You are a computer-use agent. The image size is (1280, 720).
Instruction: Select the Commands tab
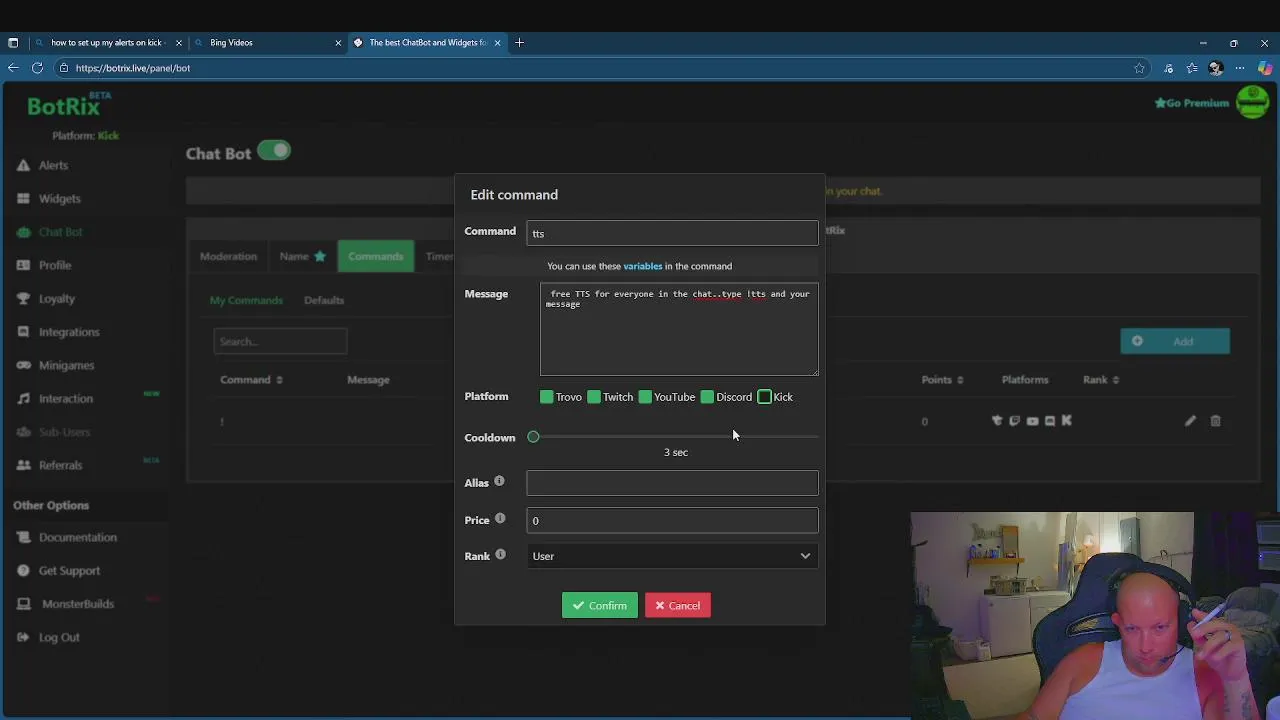[376, 257]
